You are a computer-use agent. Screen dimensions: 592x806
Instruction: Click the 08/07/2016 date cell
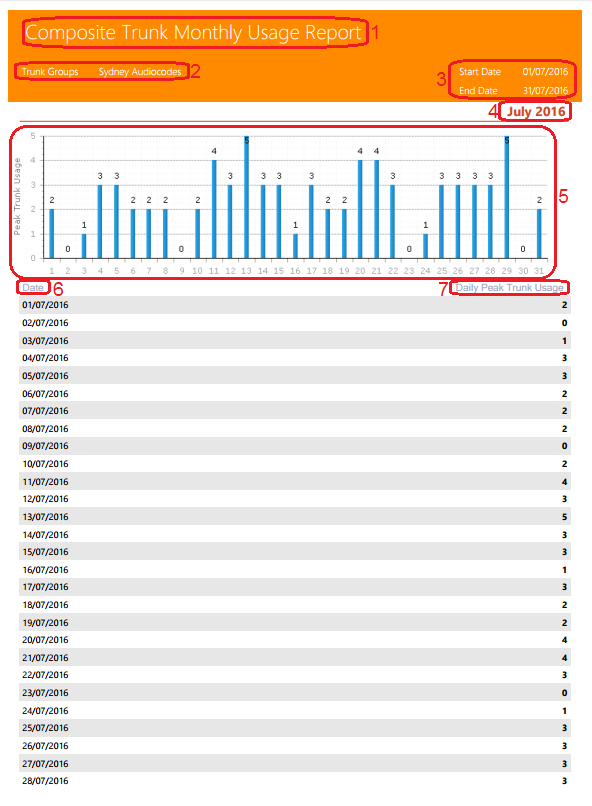click(x=45, y=428)
